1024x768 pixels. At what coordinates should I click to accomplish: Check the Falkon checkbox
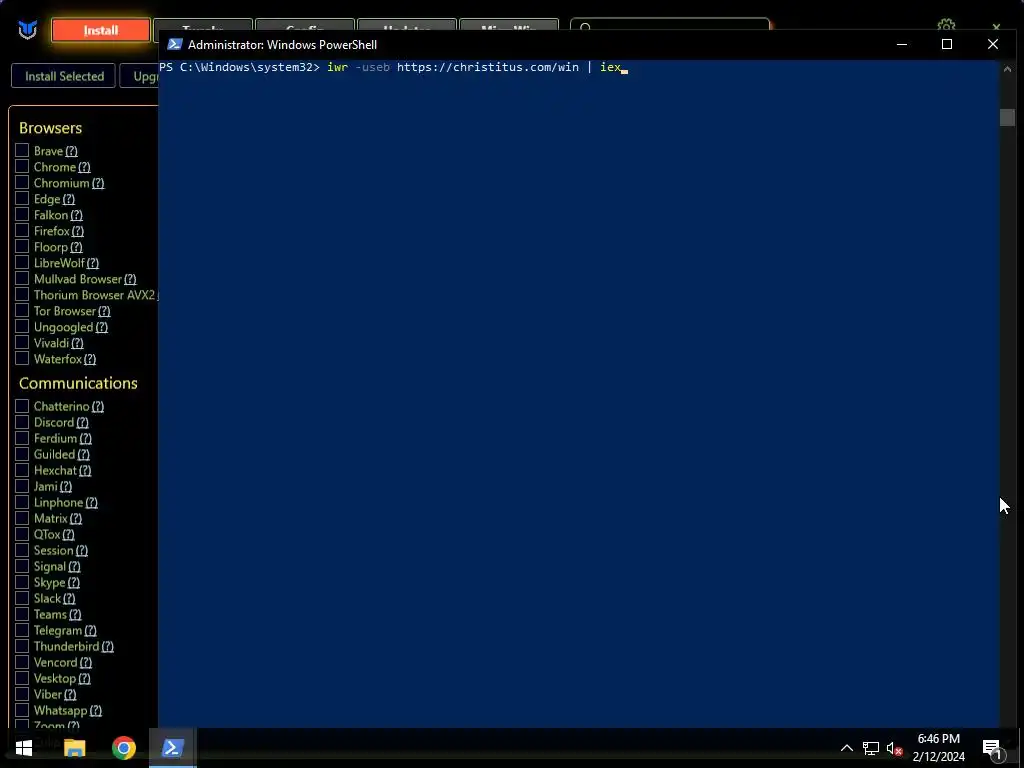22,214
